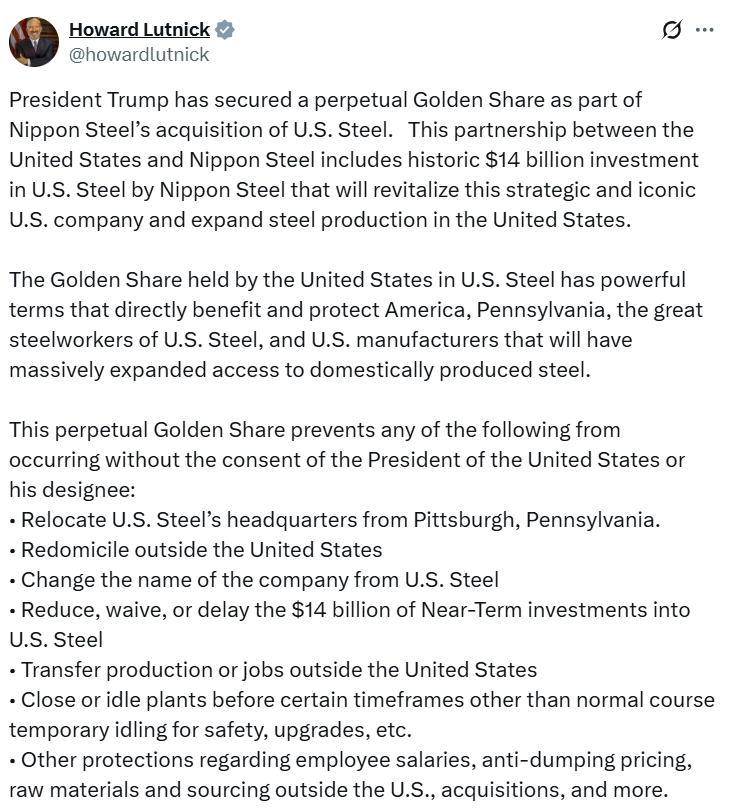Viewport: 736px width, 811px height.
Task: Open the three-dot more options menu
Action: (x=705, y=30)
